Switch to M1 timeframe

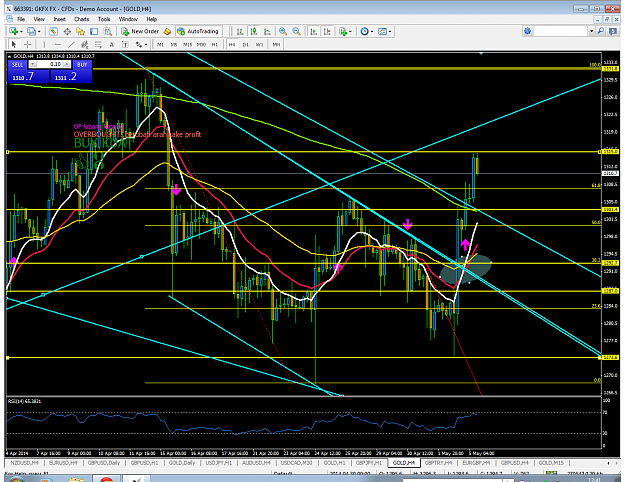click(x=160, y=45)
